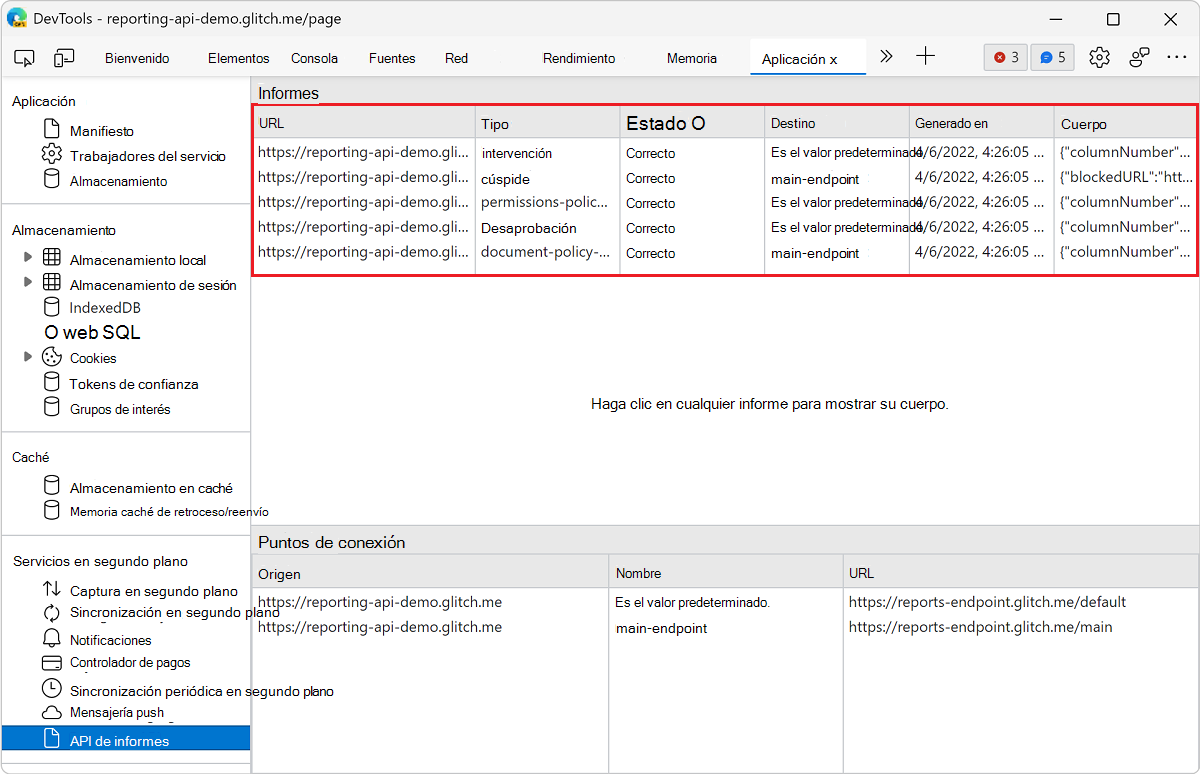This screenshot has height=774, width=1200.
Task: Select the inspect element cursor icon
Action: coord(24,57)
